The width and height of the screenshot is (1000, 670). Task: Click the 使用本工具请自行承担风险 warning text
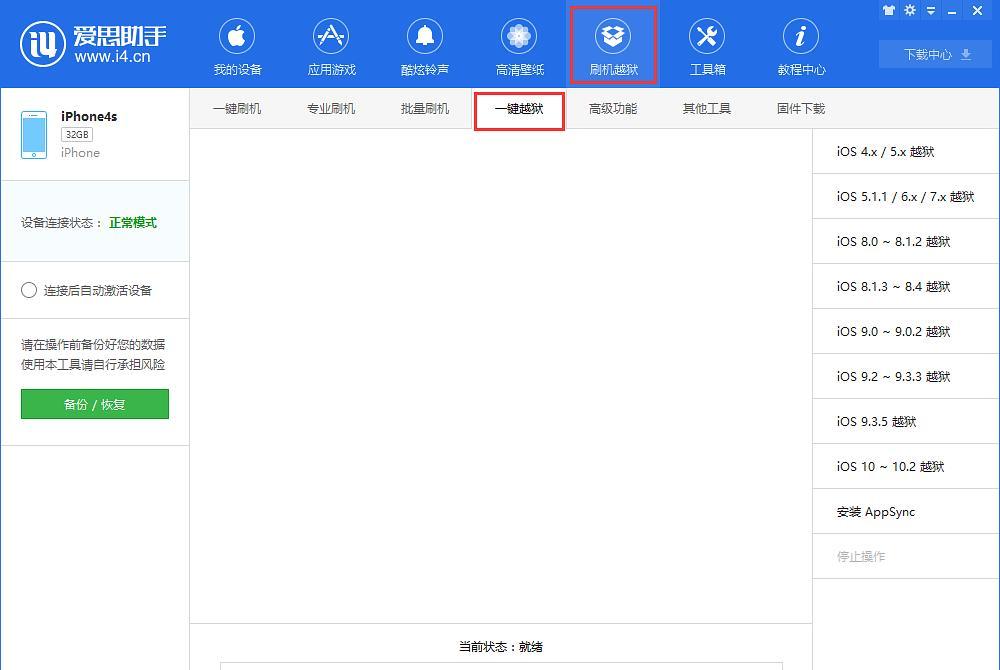tap(93, 365)
